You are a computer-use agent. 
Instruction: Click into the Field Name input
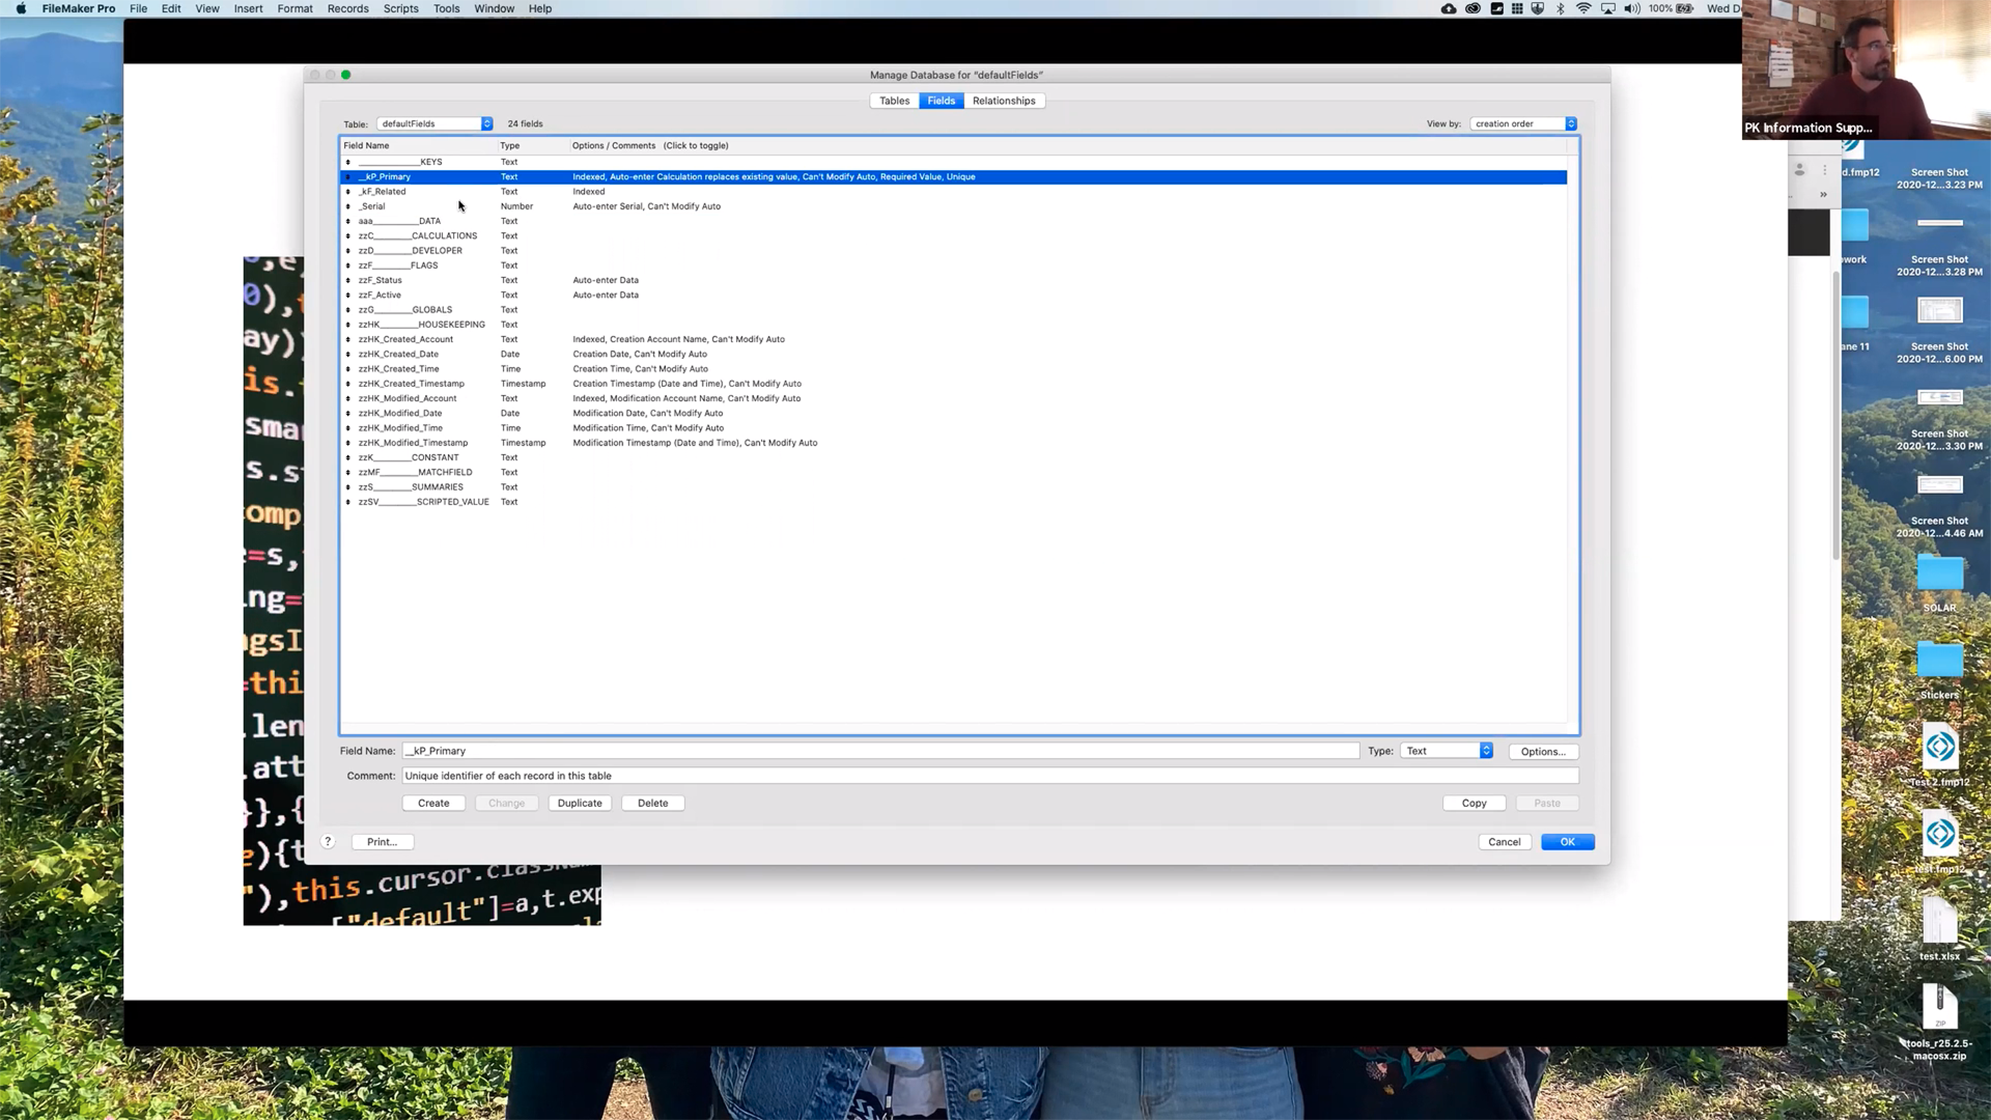880,751
